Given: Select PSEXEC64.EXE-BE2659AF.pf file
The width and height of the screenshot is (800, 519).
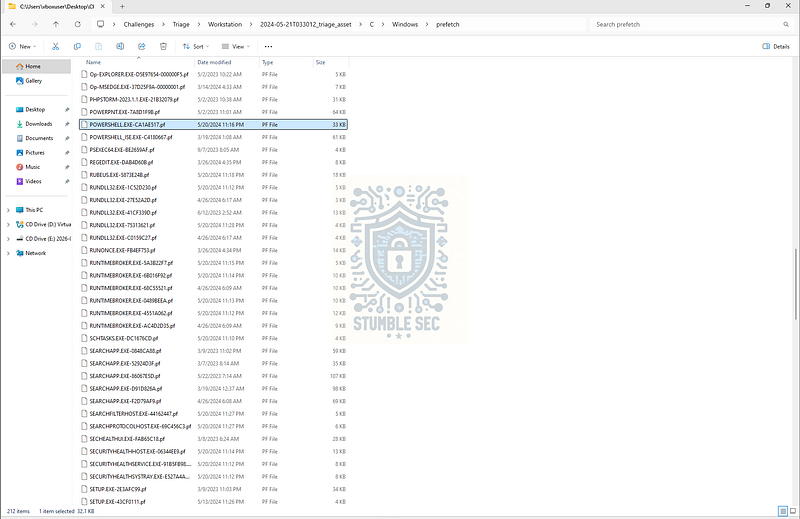Looking at the screenshot, I should [213, 150].
